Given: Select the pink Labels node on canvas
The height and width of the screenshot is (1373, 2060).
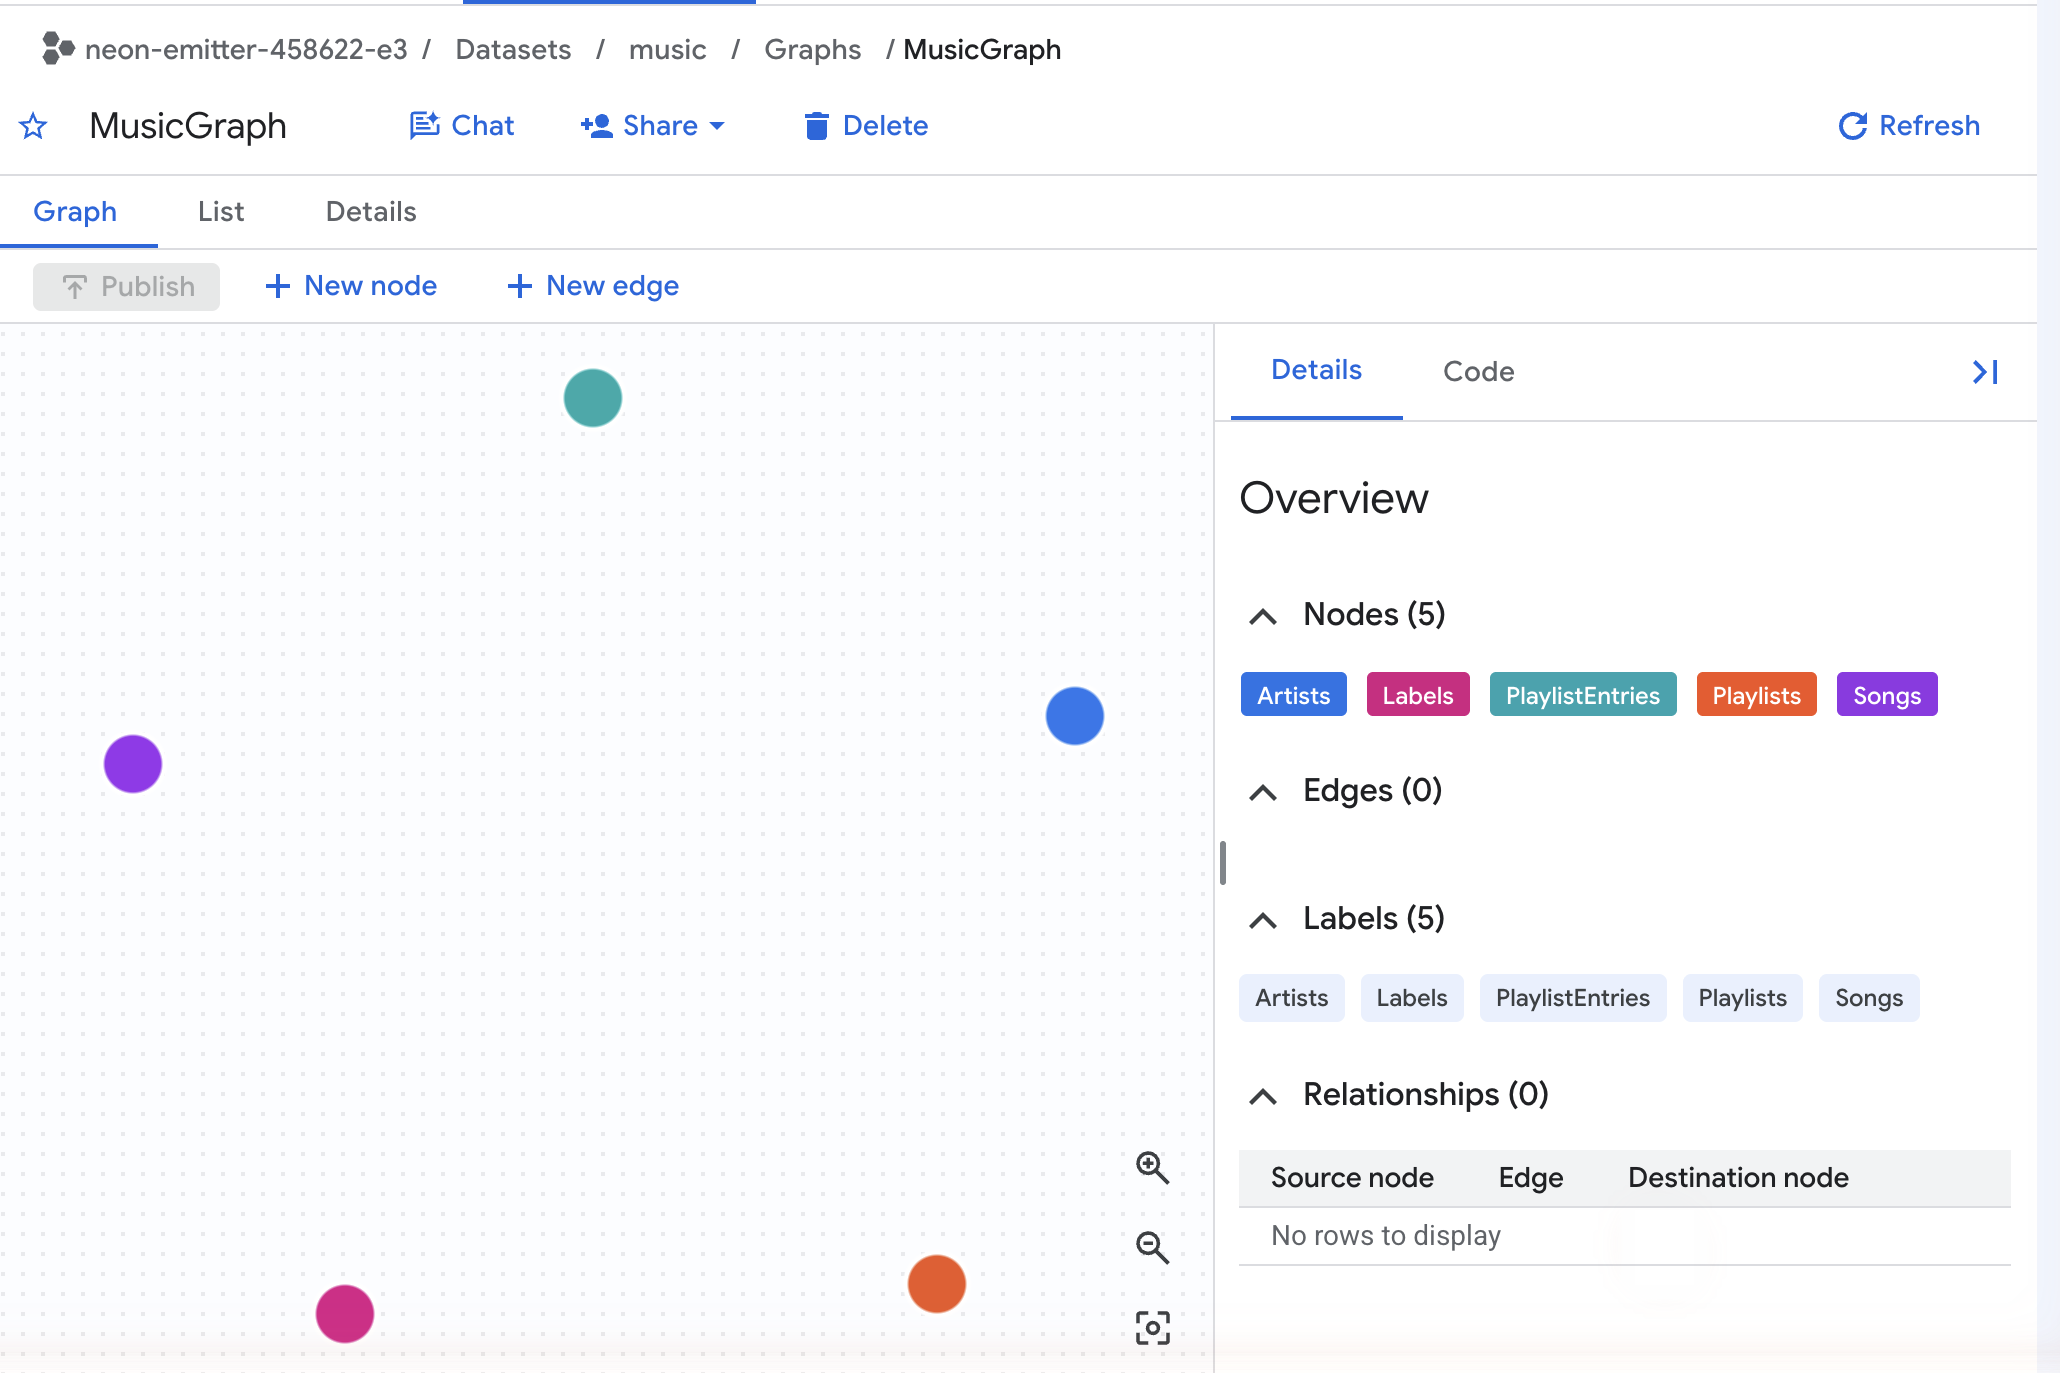Looking at the screenshot, I should 345,1314.
